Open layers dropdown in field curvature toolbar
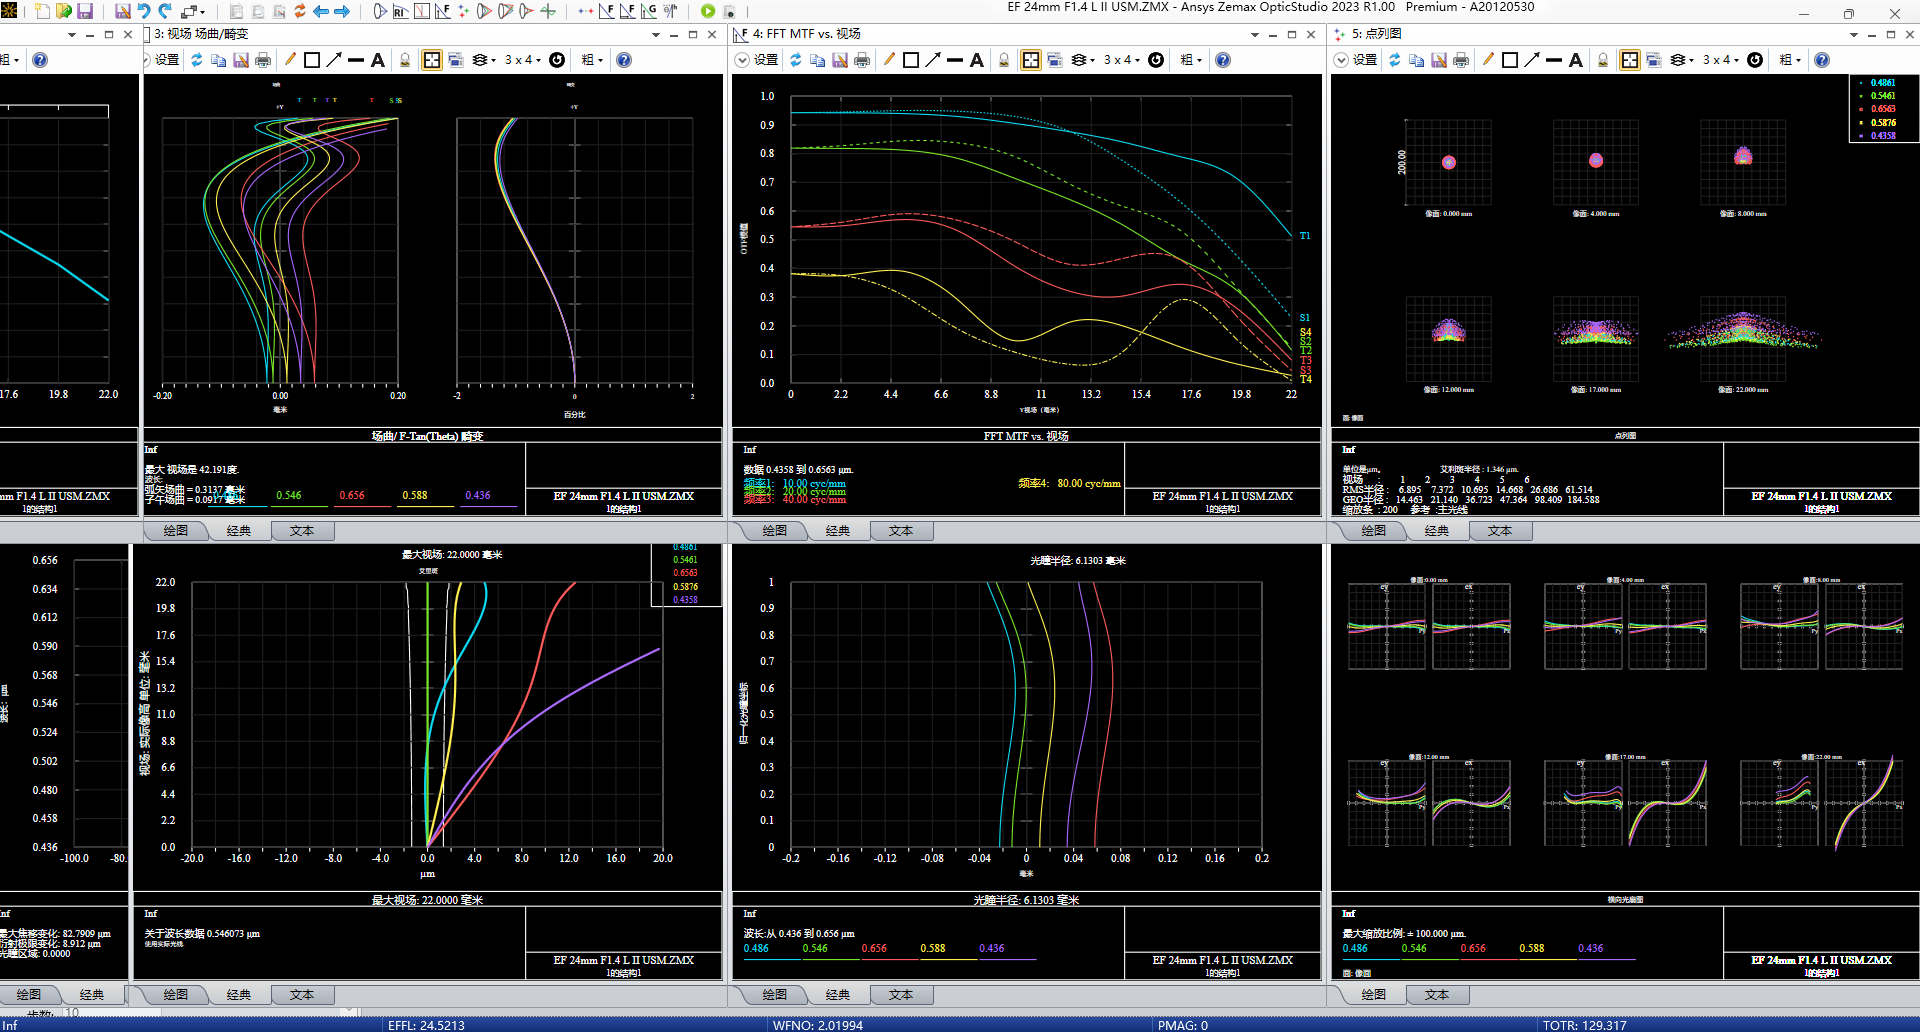The image size is (1920, 1032). pyautogui.click(x=484, y=60)
